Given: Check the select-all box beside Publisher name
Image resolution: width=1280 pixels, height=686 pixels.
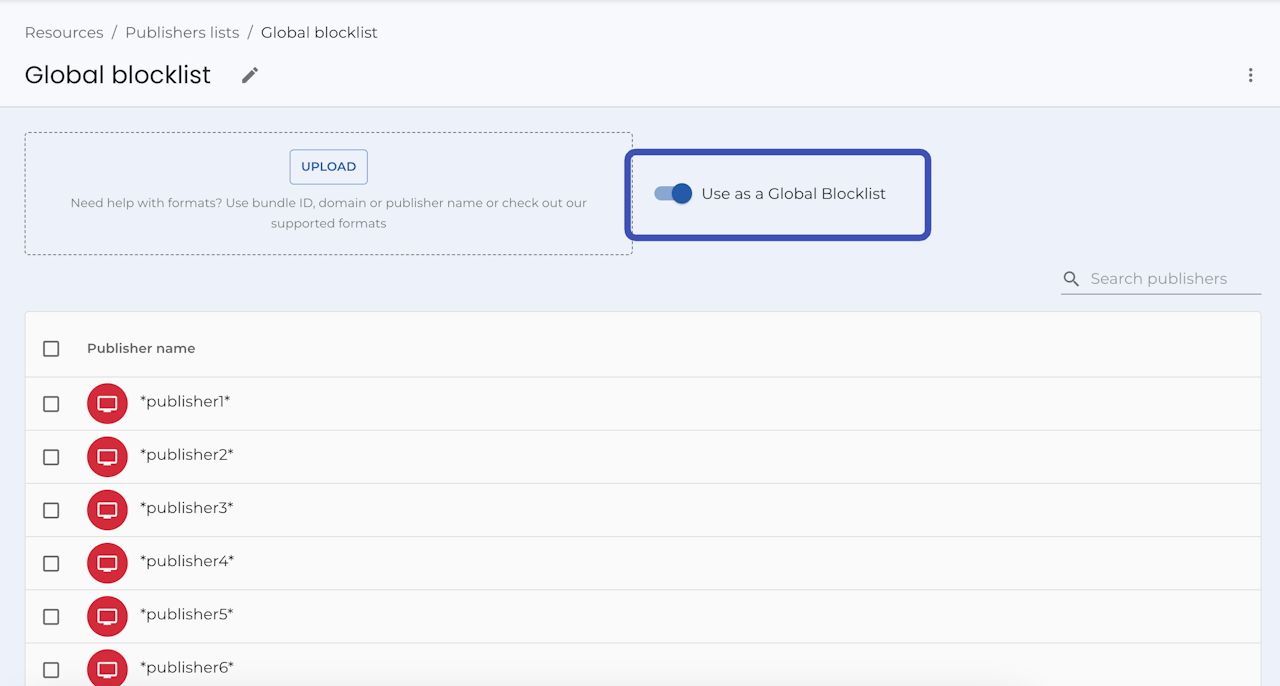Looking at the screenshot, I should coord(51,349).
